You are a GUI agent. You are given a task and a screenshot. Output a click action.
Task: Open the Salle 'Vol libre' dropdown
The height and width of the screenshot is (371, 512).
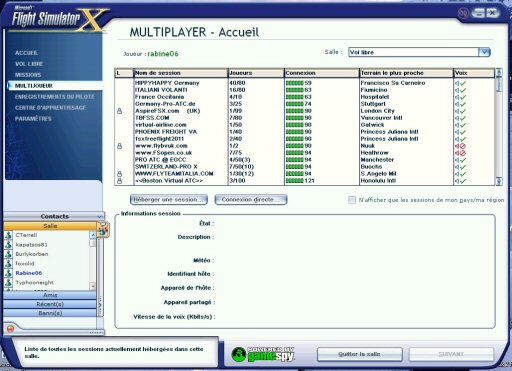tap(484, 52)
